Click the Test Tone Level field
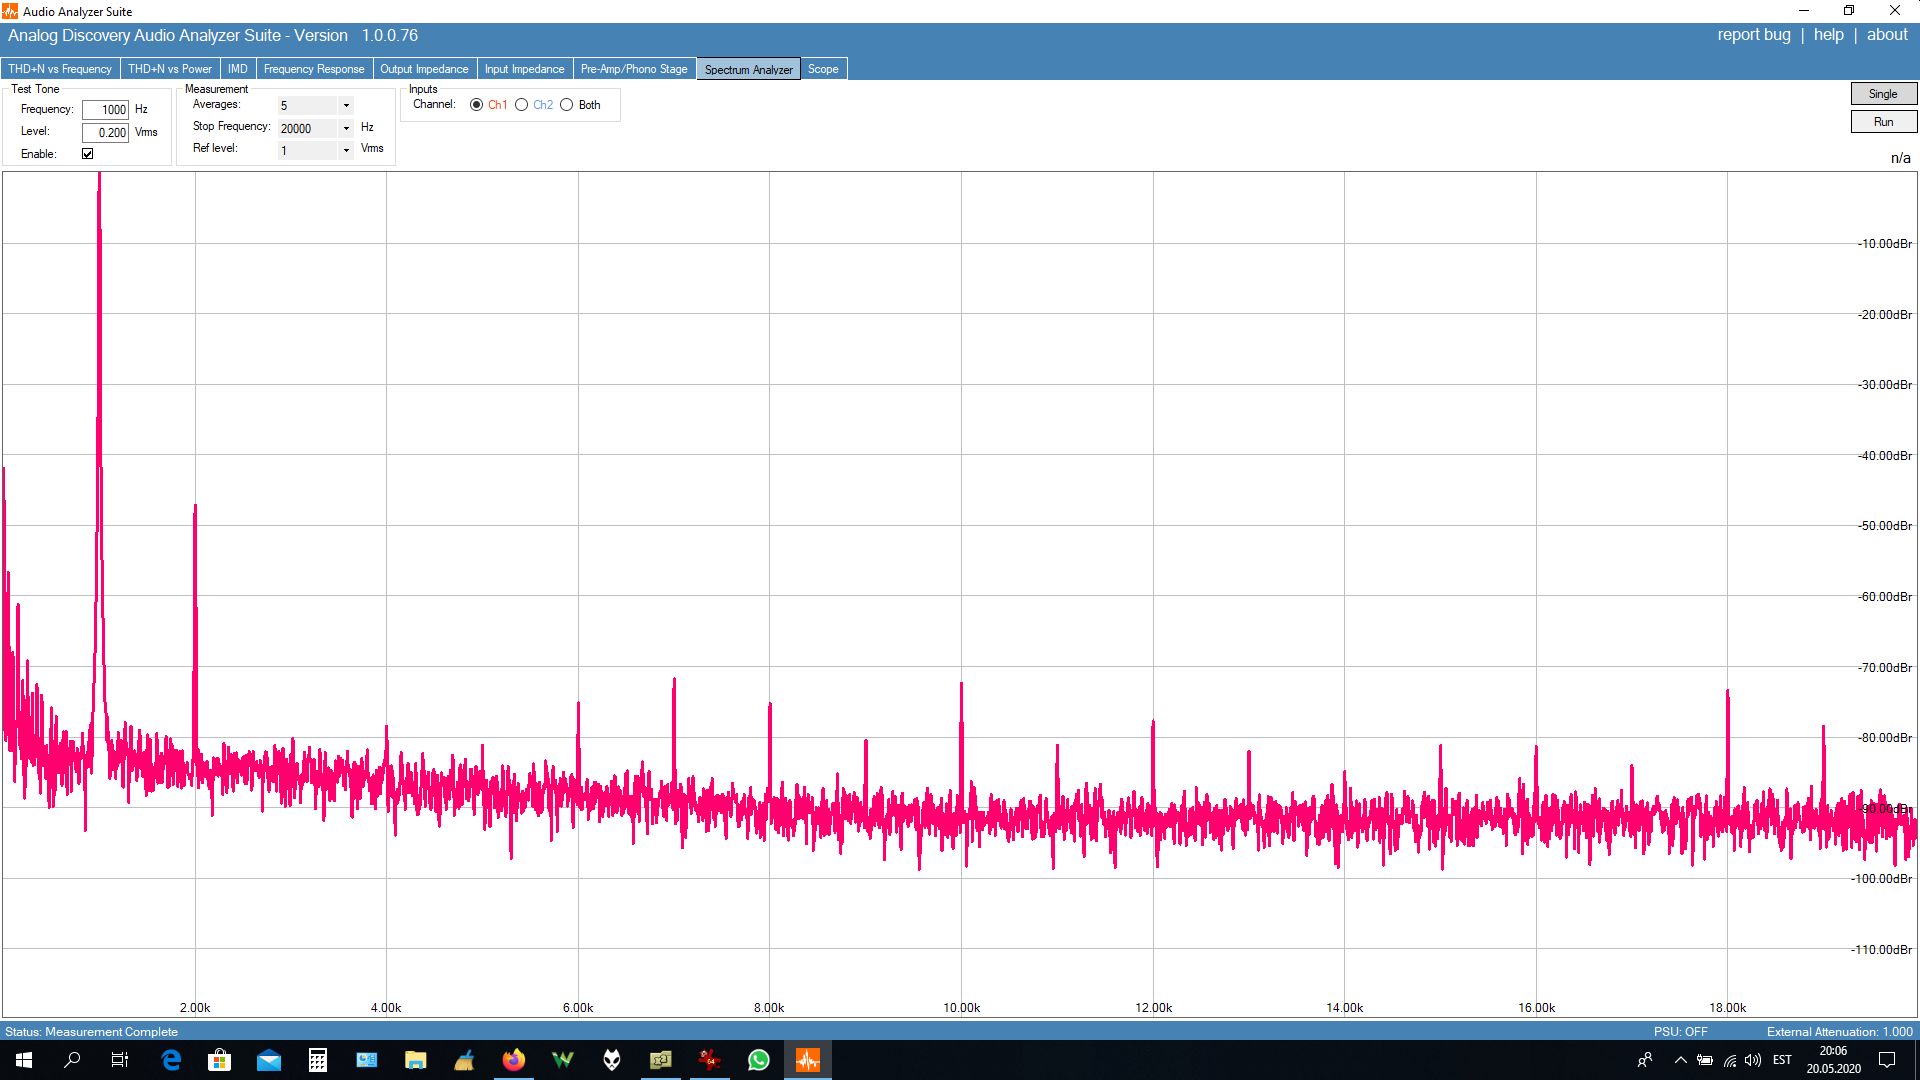The height and width of the screenshot is (1080, 1920). (105, 132)
